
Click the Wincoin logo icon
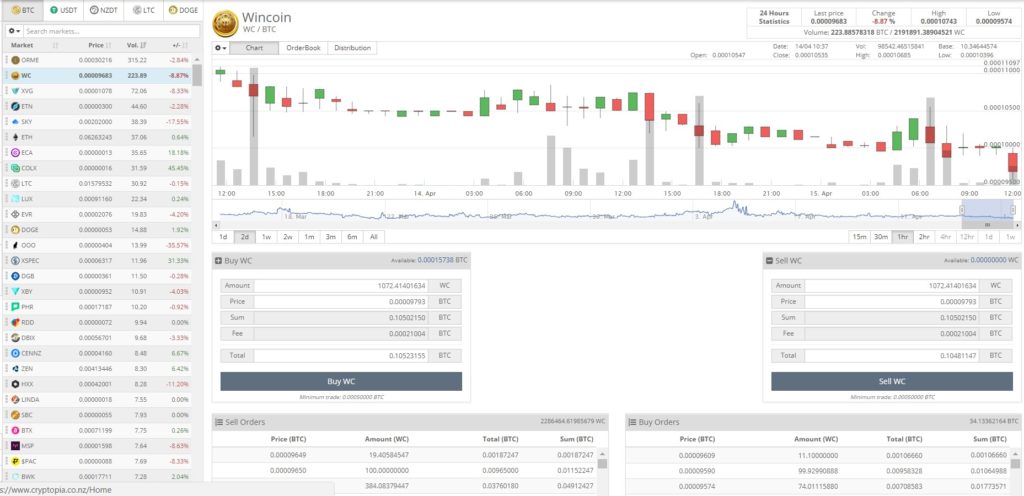(x=225, y=23)
